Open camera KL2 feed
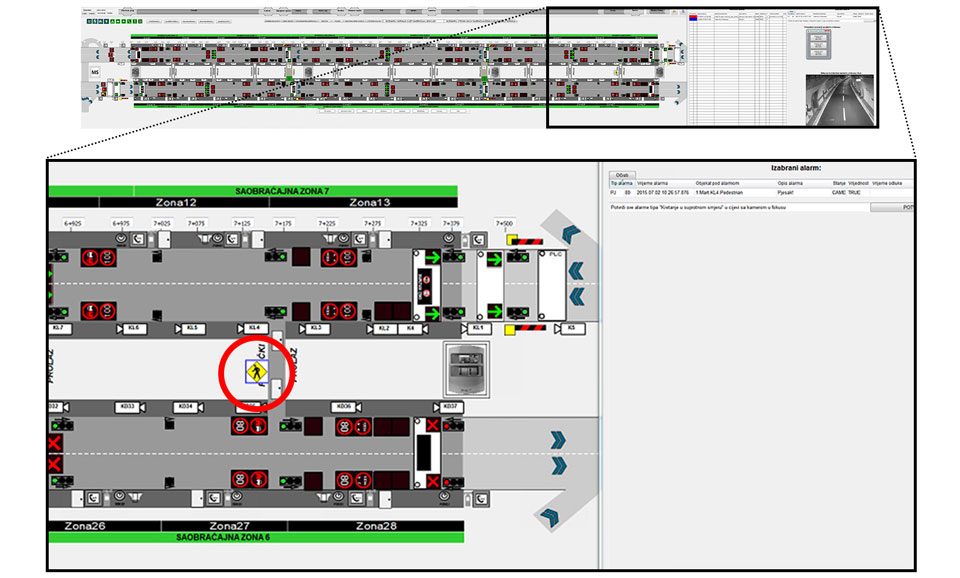The image size is (960, 578). click(x=384, y=329)
